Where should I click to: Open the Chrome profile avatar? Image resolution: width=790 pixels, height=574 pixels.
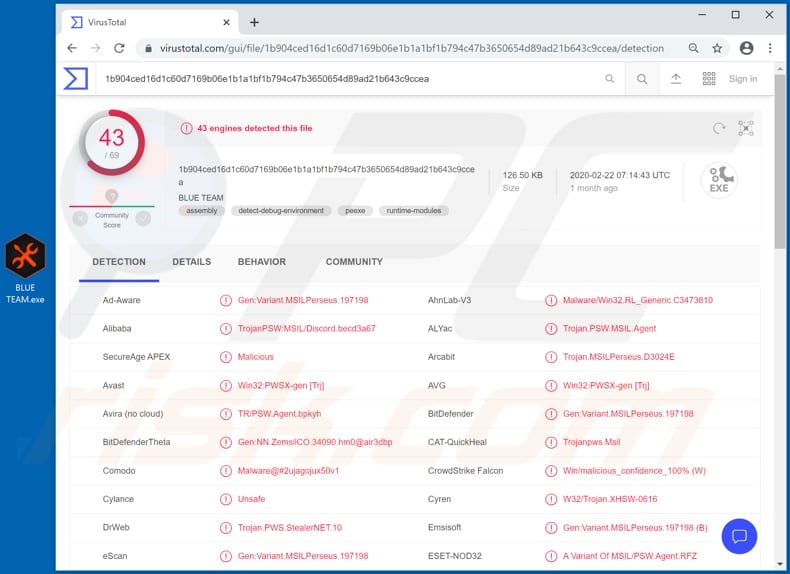pos(746,48)
